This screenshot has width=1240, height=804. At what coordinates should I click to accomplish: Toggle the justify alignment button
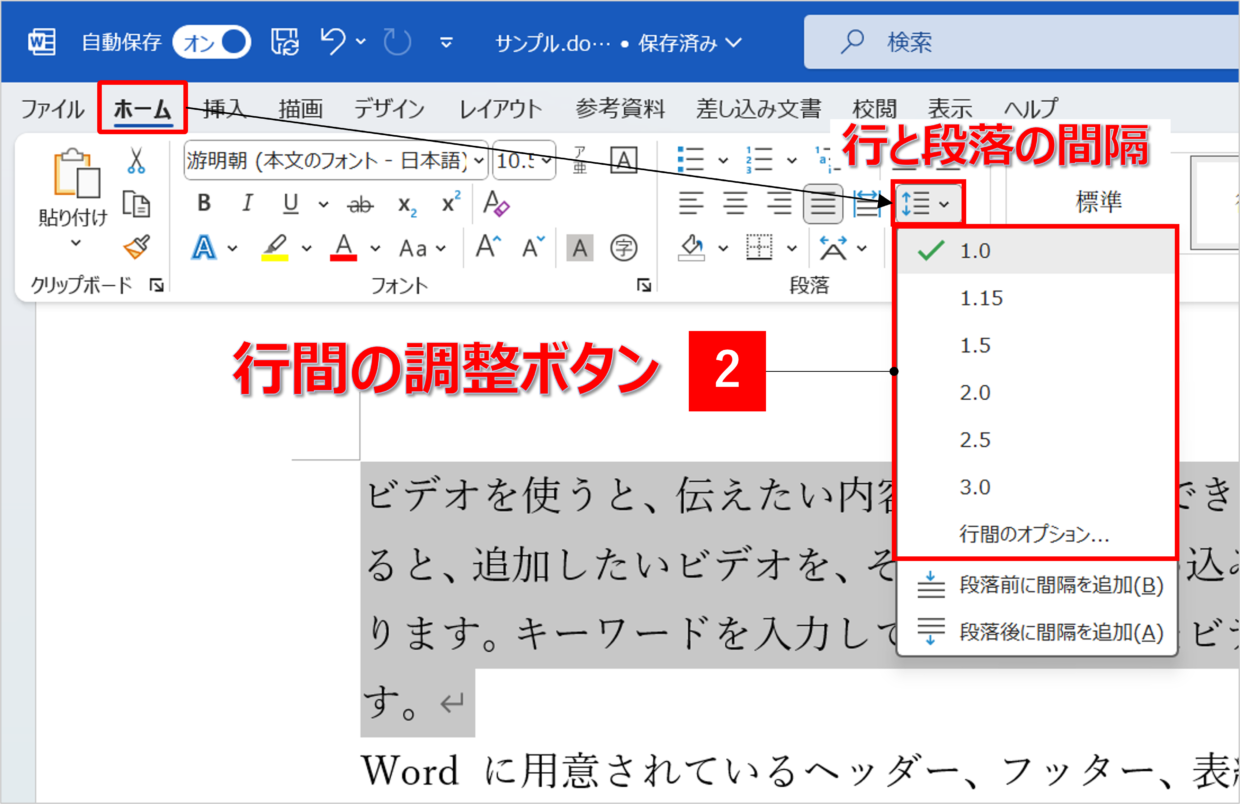[823, 204]
